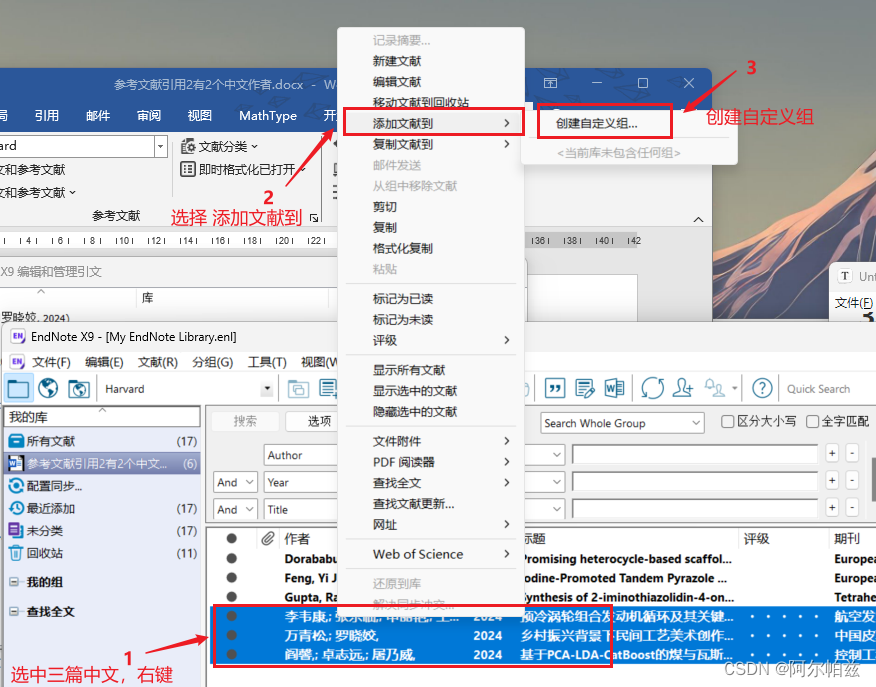Image resolution: width=876 pixels, height=687 pixels.
Task: Open And operator dropdown beside Year
Action: [x=235, y=482]
